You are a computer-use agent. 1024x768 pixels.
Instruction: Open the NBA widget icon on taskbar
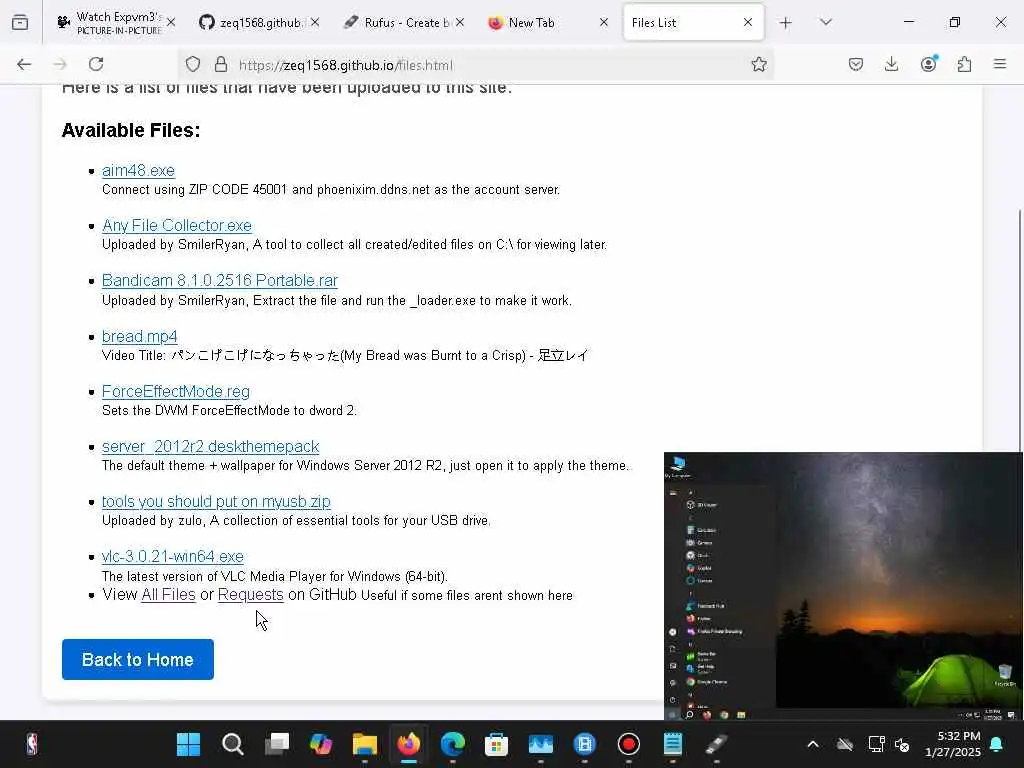click(32, 744)
